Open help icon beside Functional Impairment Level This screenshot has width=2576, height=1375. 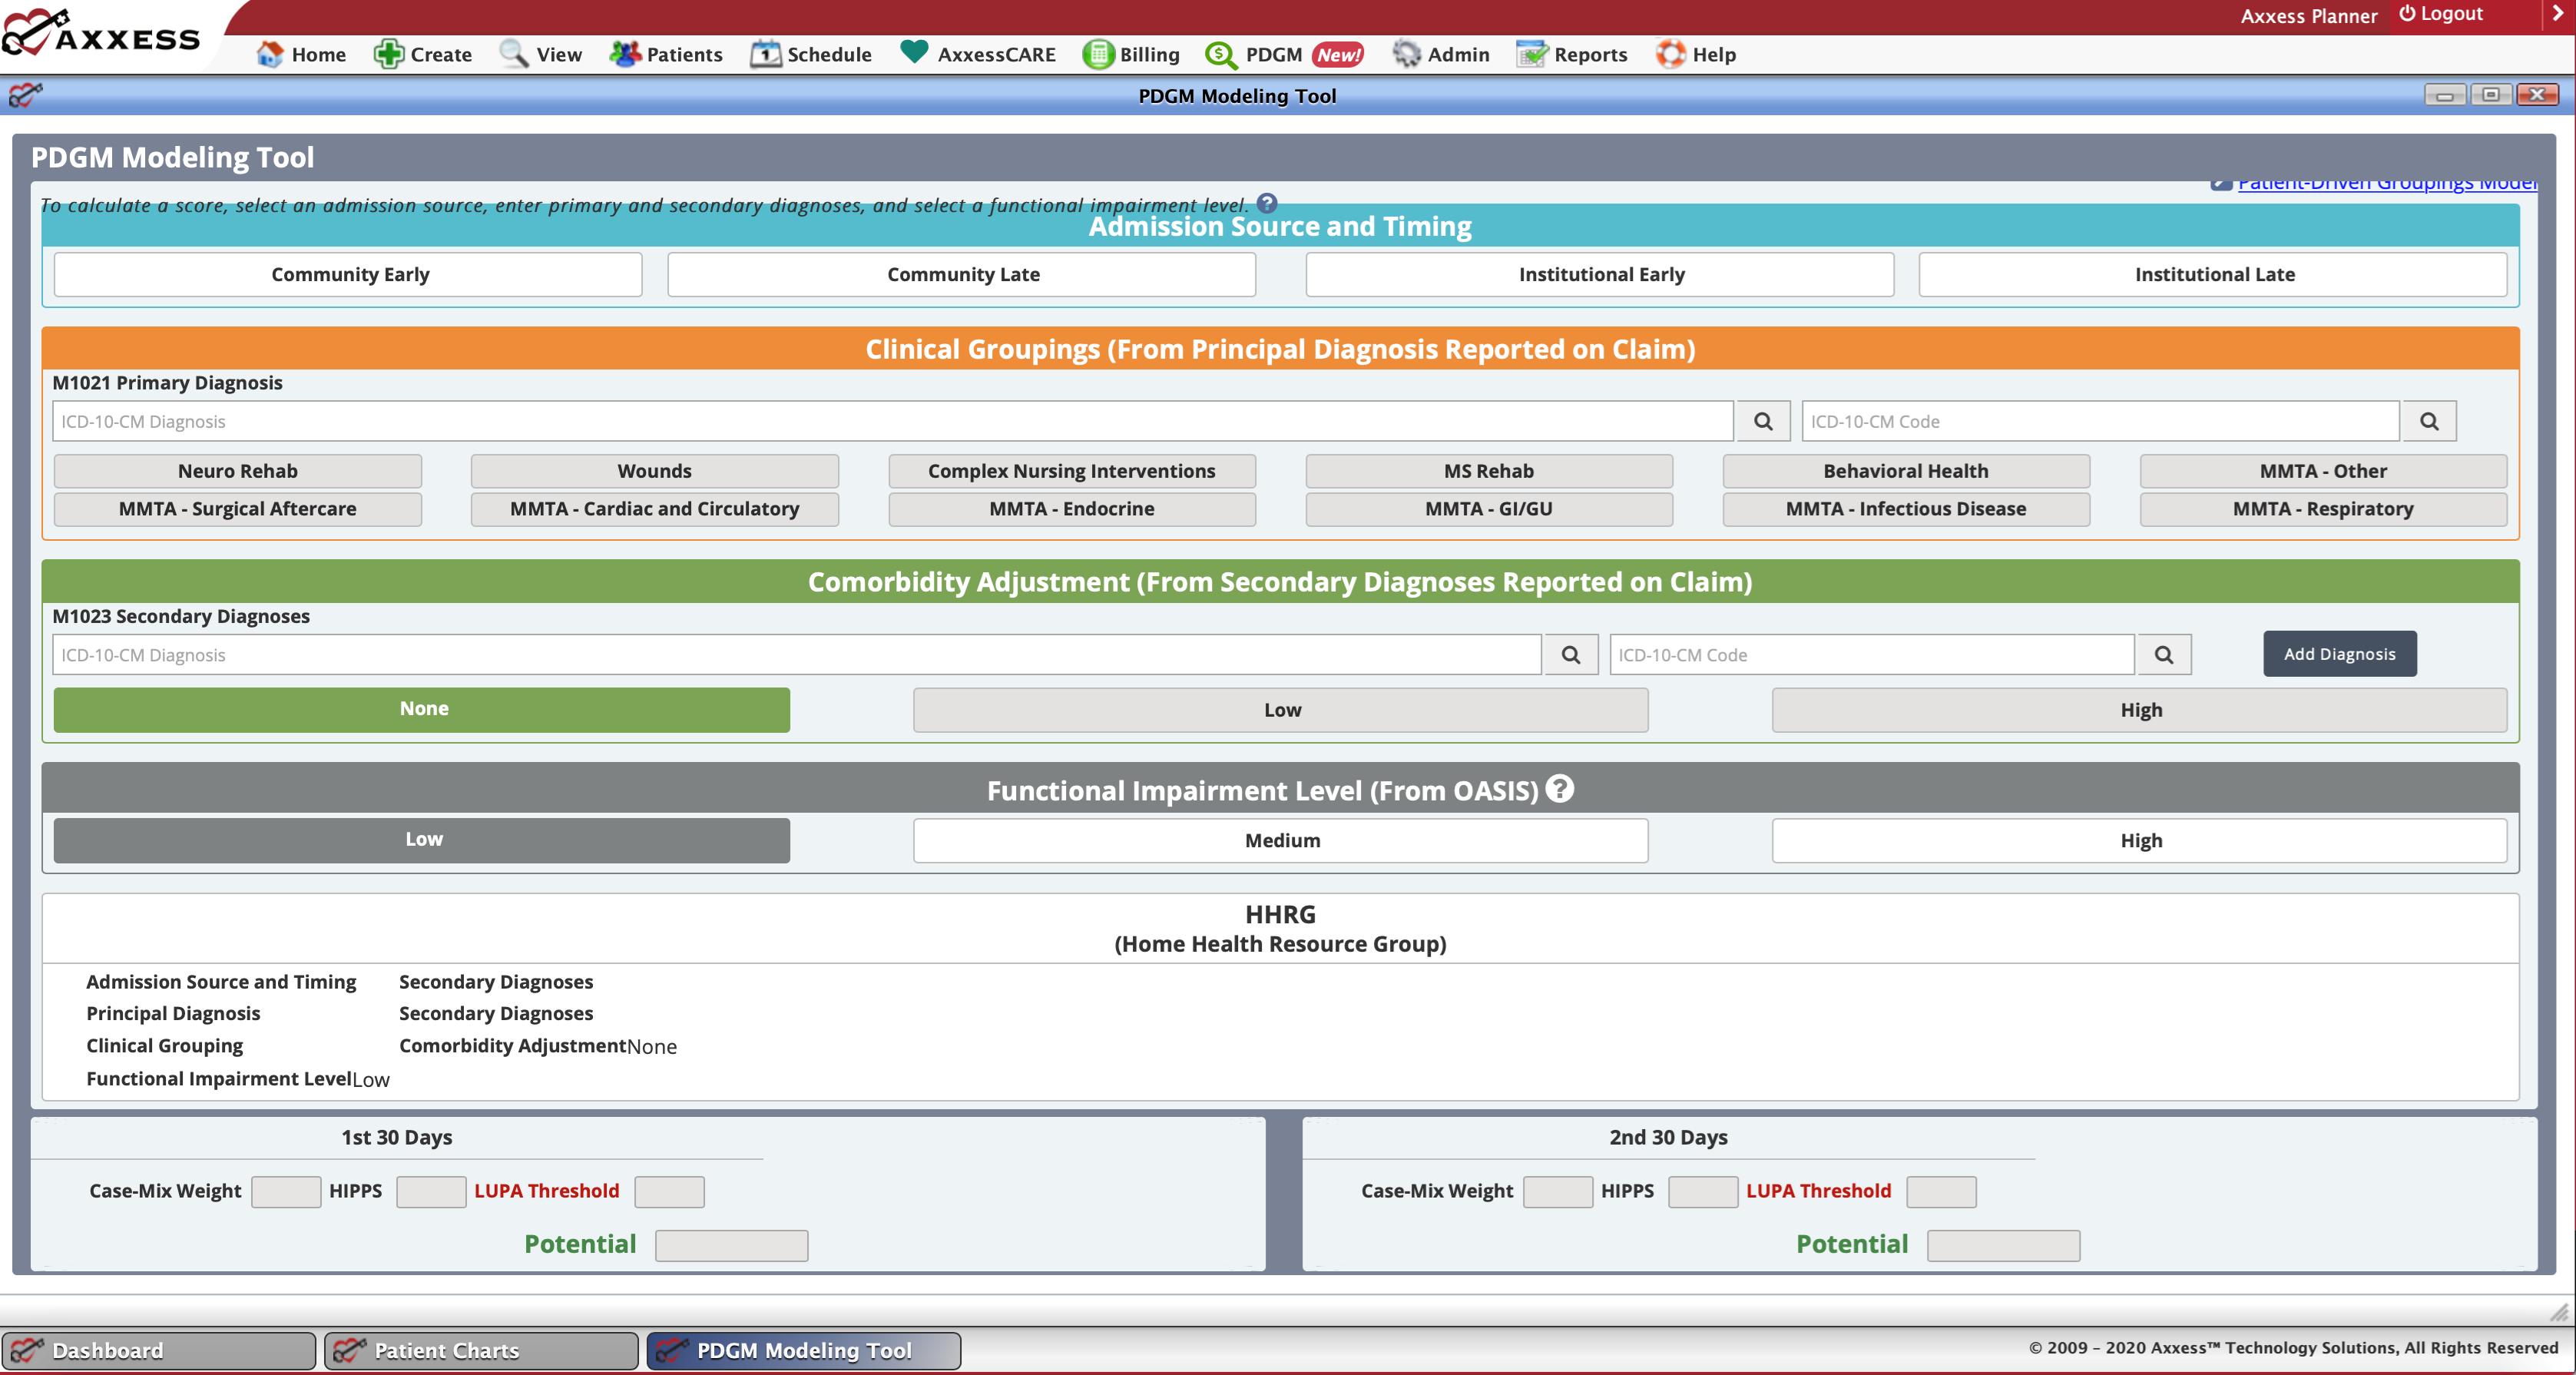click(x=1559, y=789)
